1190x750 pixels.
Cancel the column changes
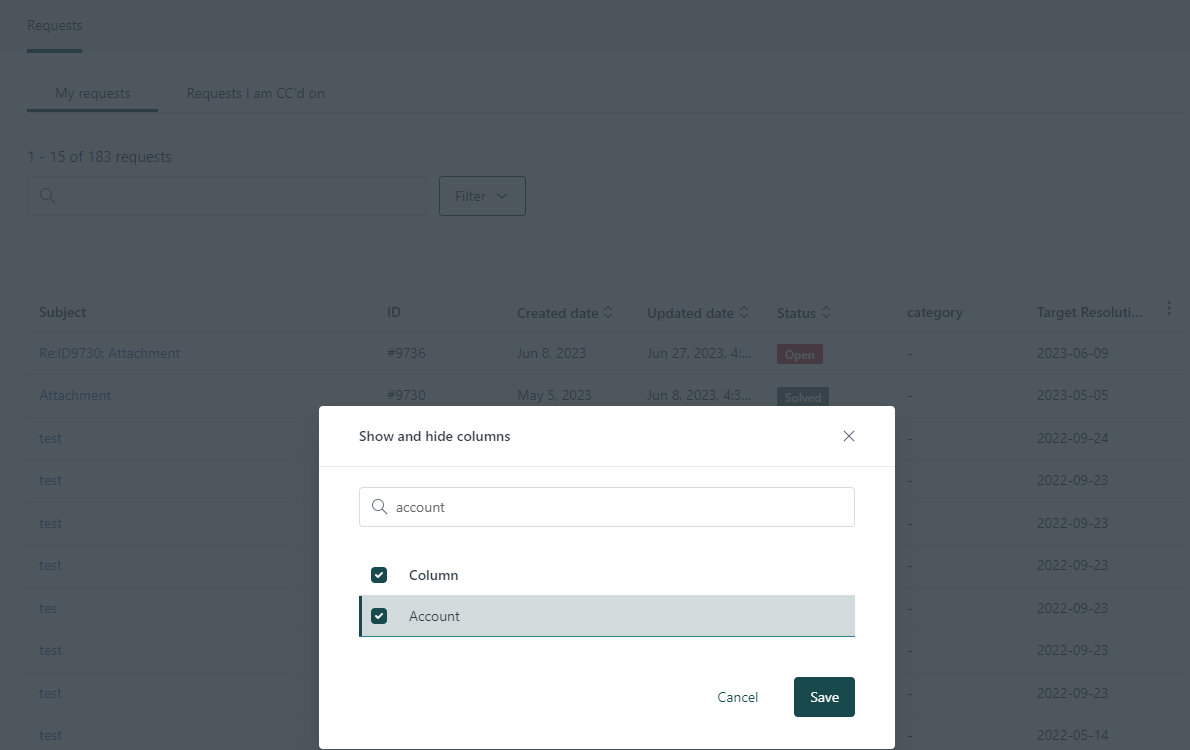(x=738, y=697)
